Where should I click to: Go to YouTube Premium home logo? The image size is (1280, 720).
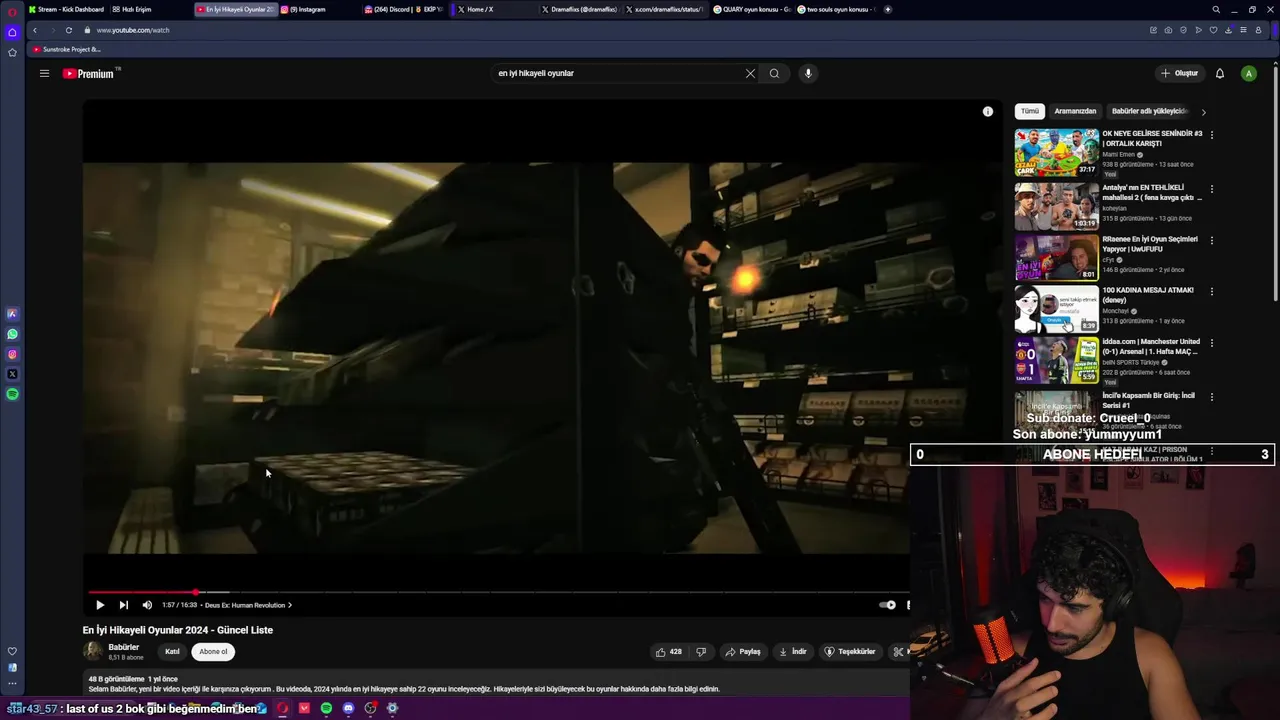pyautogui.click(x=90, y=73)
